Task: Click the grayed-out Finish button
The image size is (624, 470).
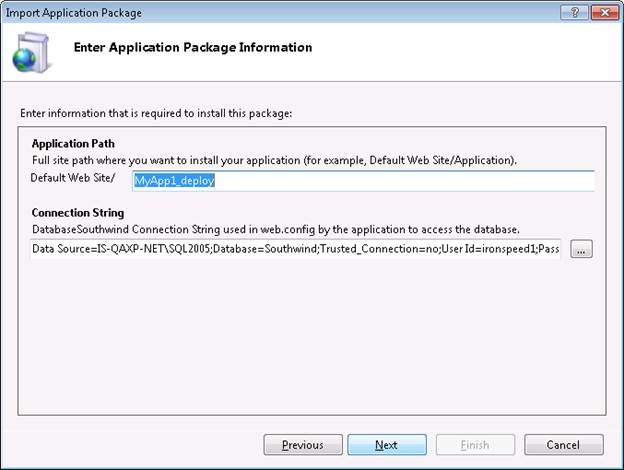Action: coord(475,445)
